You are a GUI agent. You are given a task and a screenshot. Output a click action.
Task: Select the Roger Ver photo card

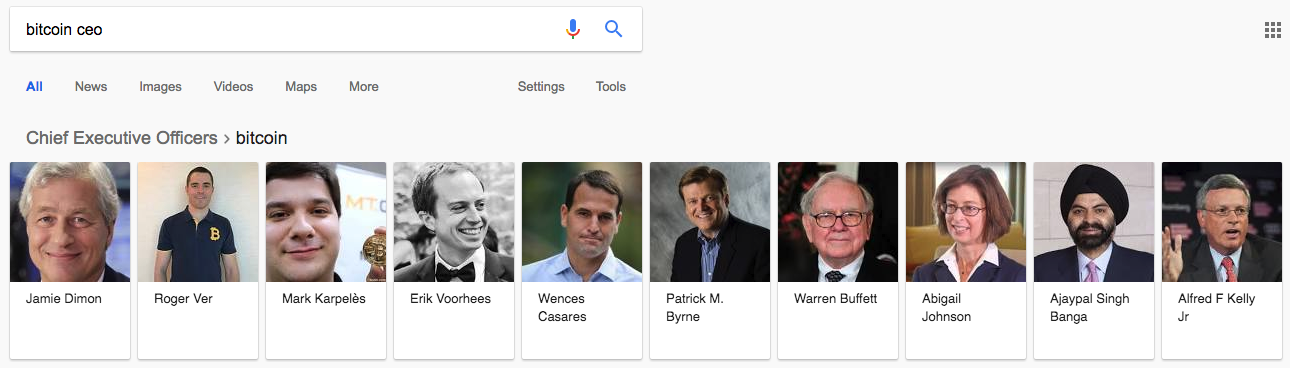(x=198, y=260)
